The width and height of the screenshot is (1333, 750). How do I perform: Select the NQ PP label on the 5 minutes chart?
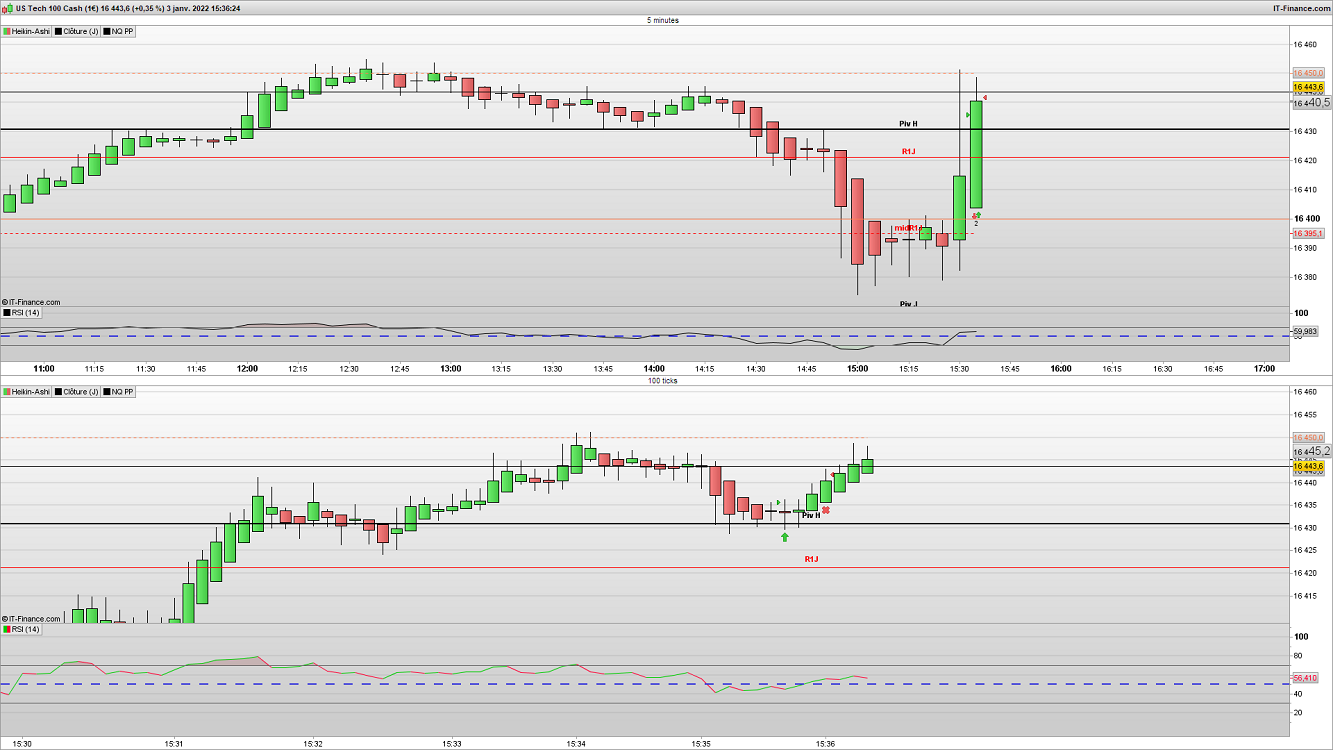(118, 31)
